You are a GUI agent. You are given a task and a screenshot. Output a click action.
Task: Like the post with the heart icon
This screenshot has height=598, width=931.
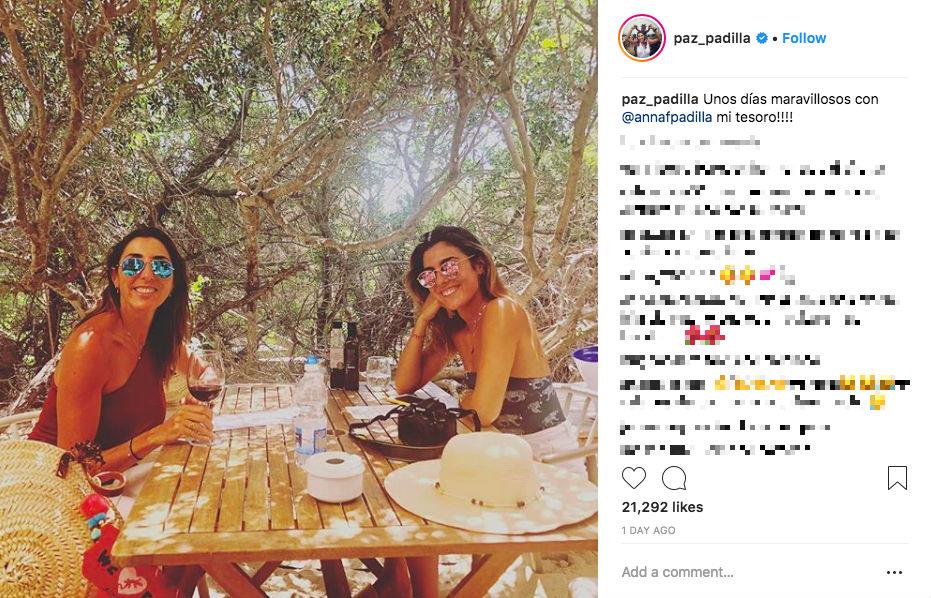634,477
